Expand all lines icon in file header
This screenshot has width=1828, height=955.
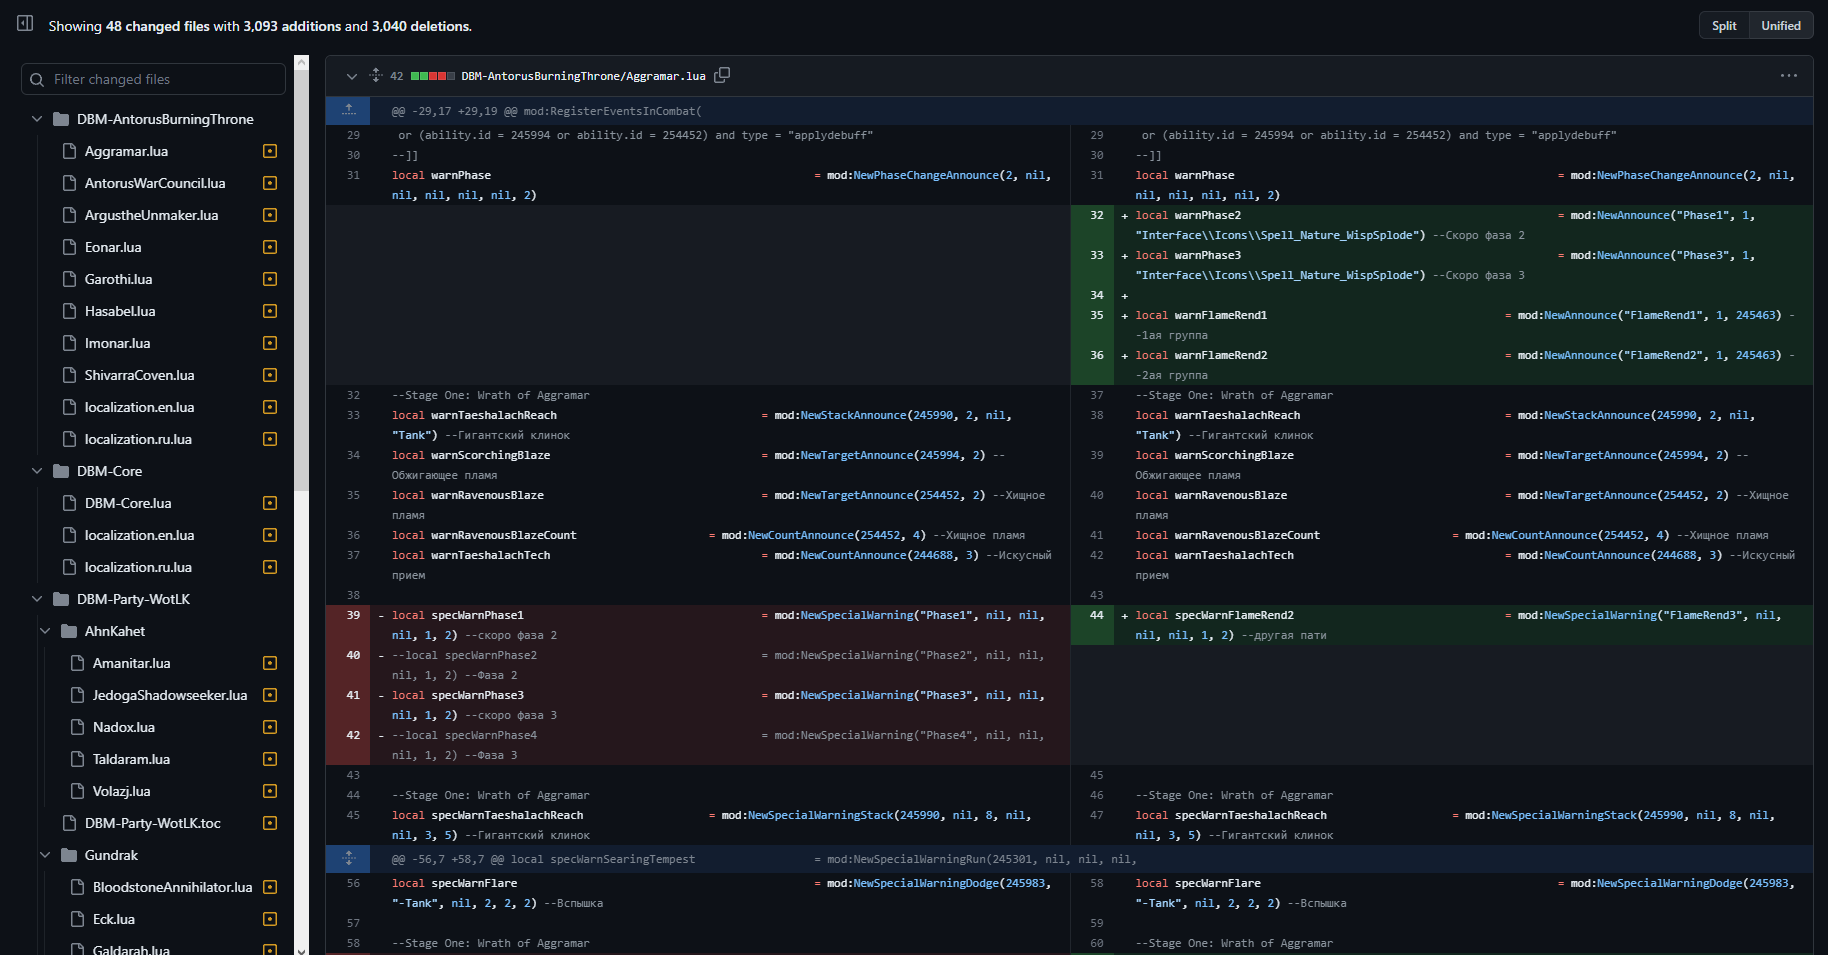click(376, 75)
